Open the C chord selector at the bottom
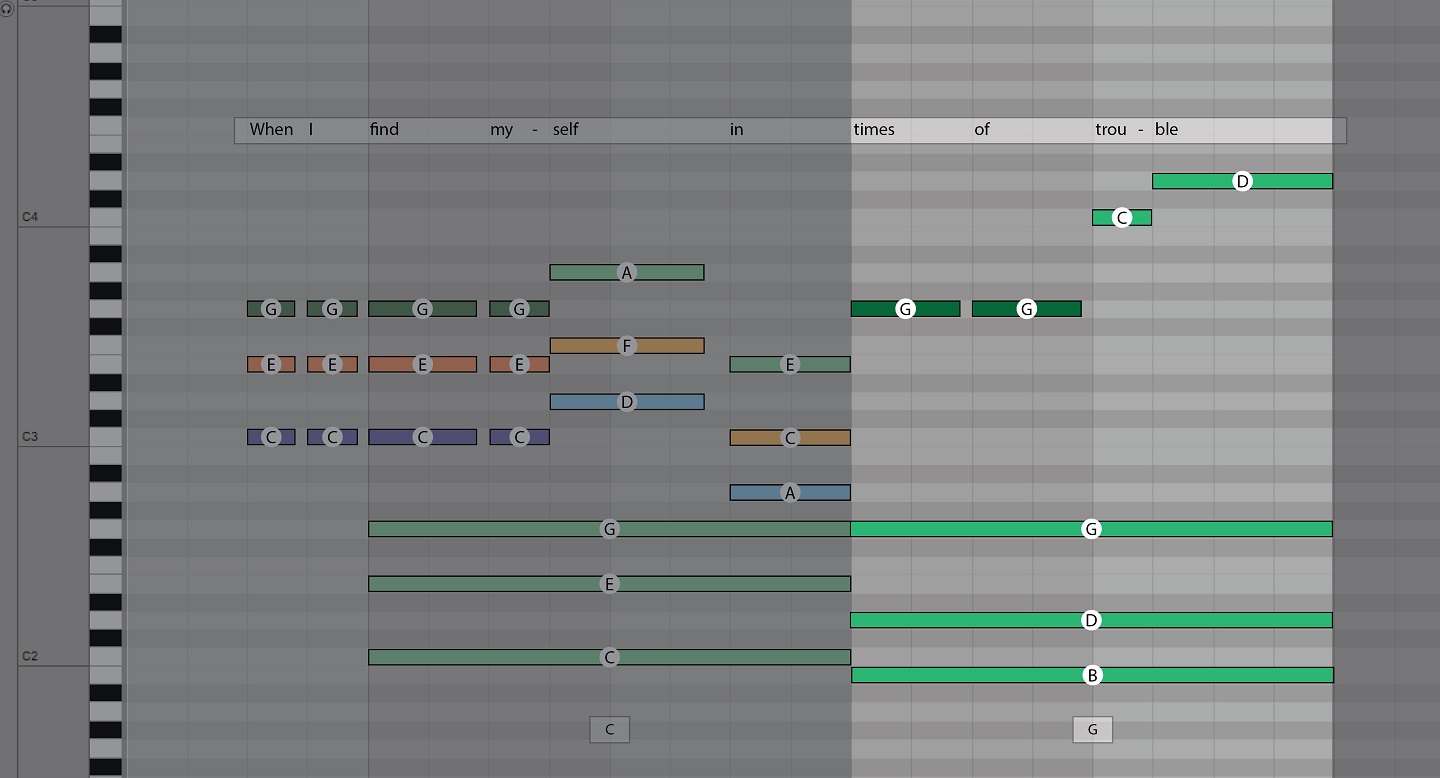 (x=609, y=729)
